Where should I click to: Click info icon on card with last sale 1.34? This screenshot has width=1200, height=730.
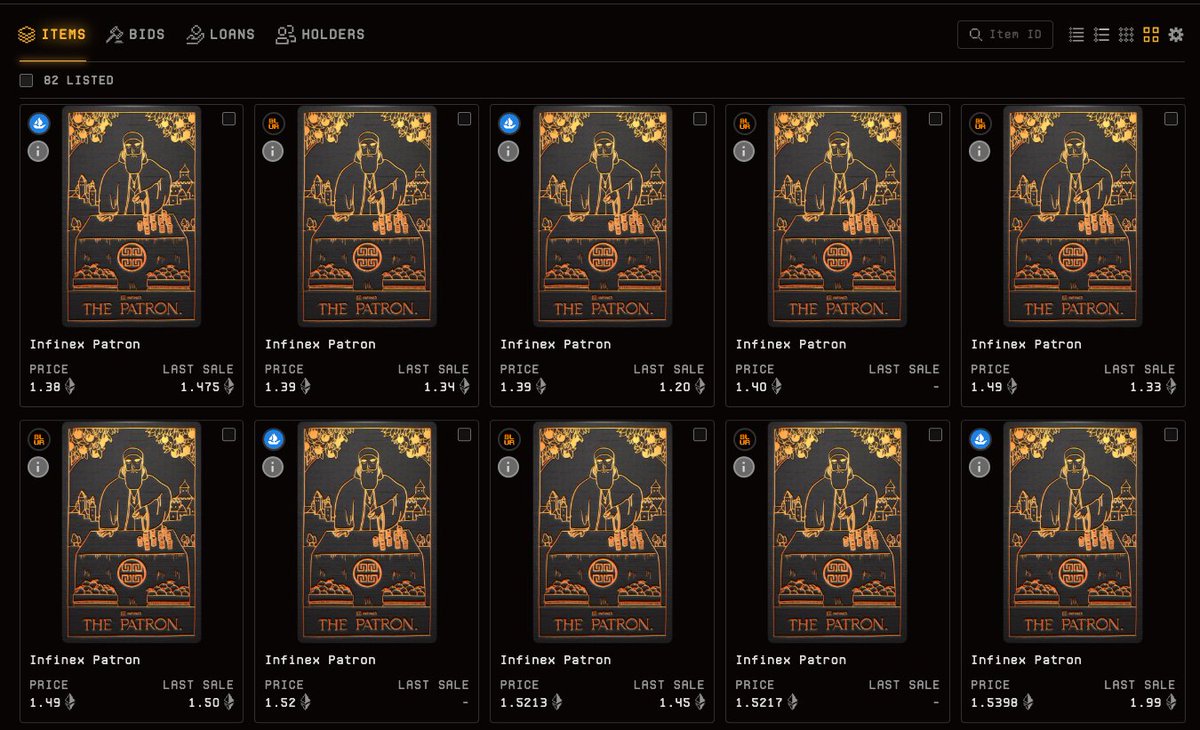coord(273,151)
